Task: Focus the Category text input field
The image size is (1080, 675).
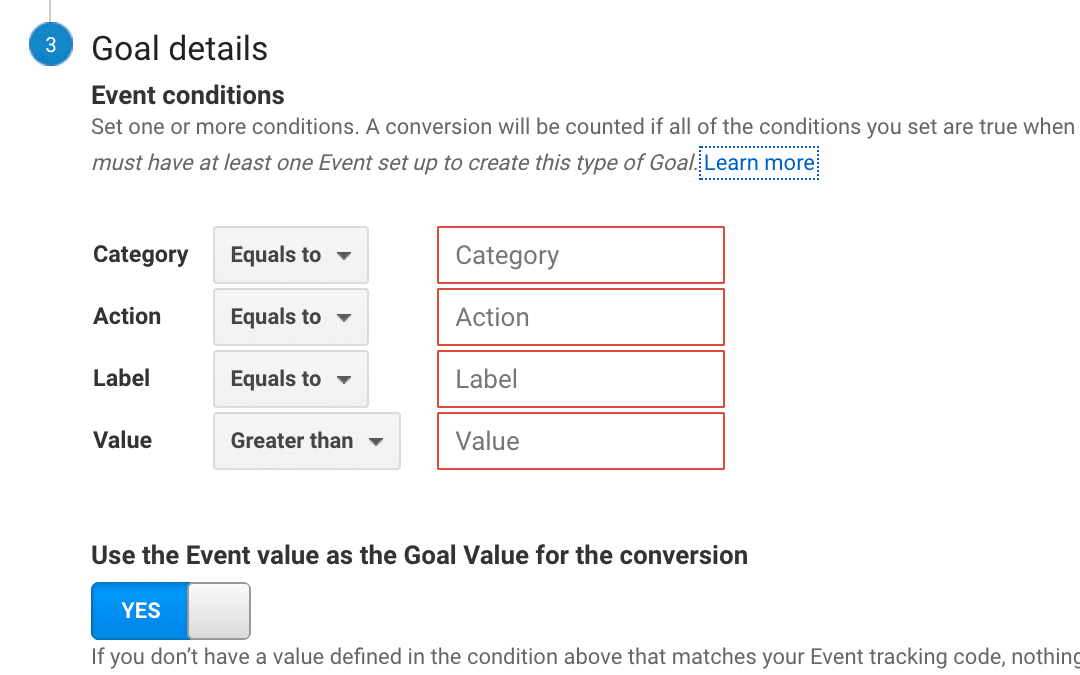Action: coord(581,255)
